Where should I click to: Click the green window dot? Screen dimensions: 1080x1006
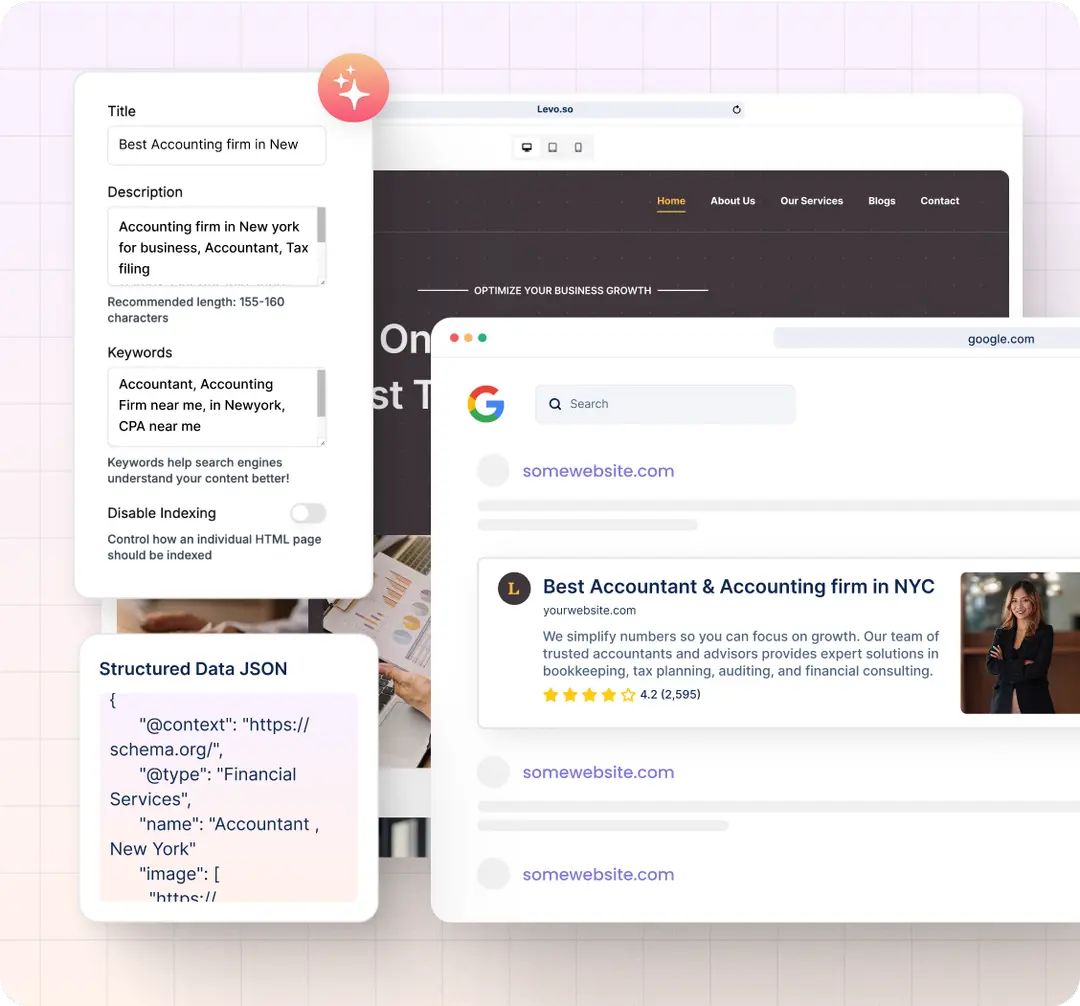[x=482, y=337]
